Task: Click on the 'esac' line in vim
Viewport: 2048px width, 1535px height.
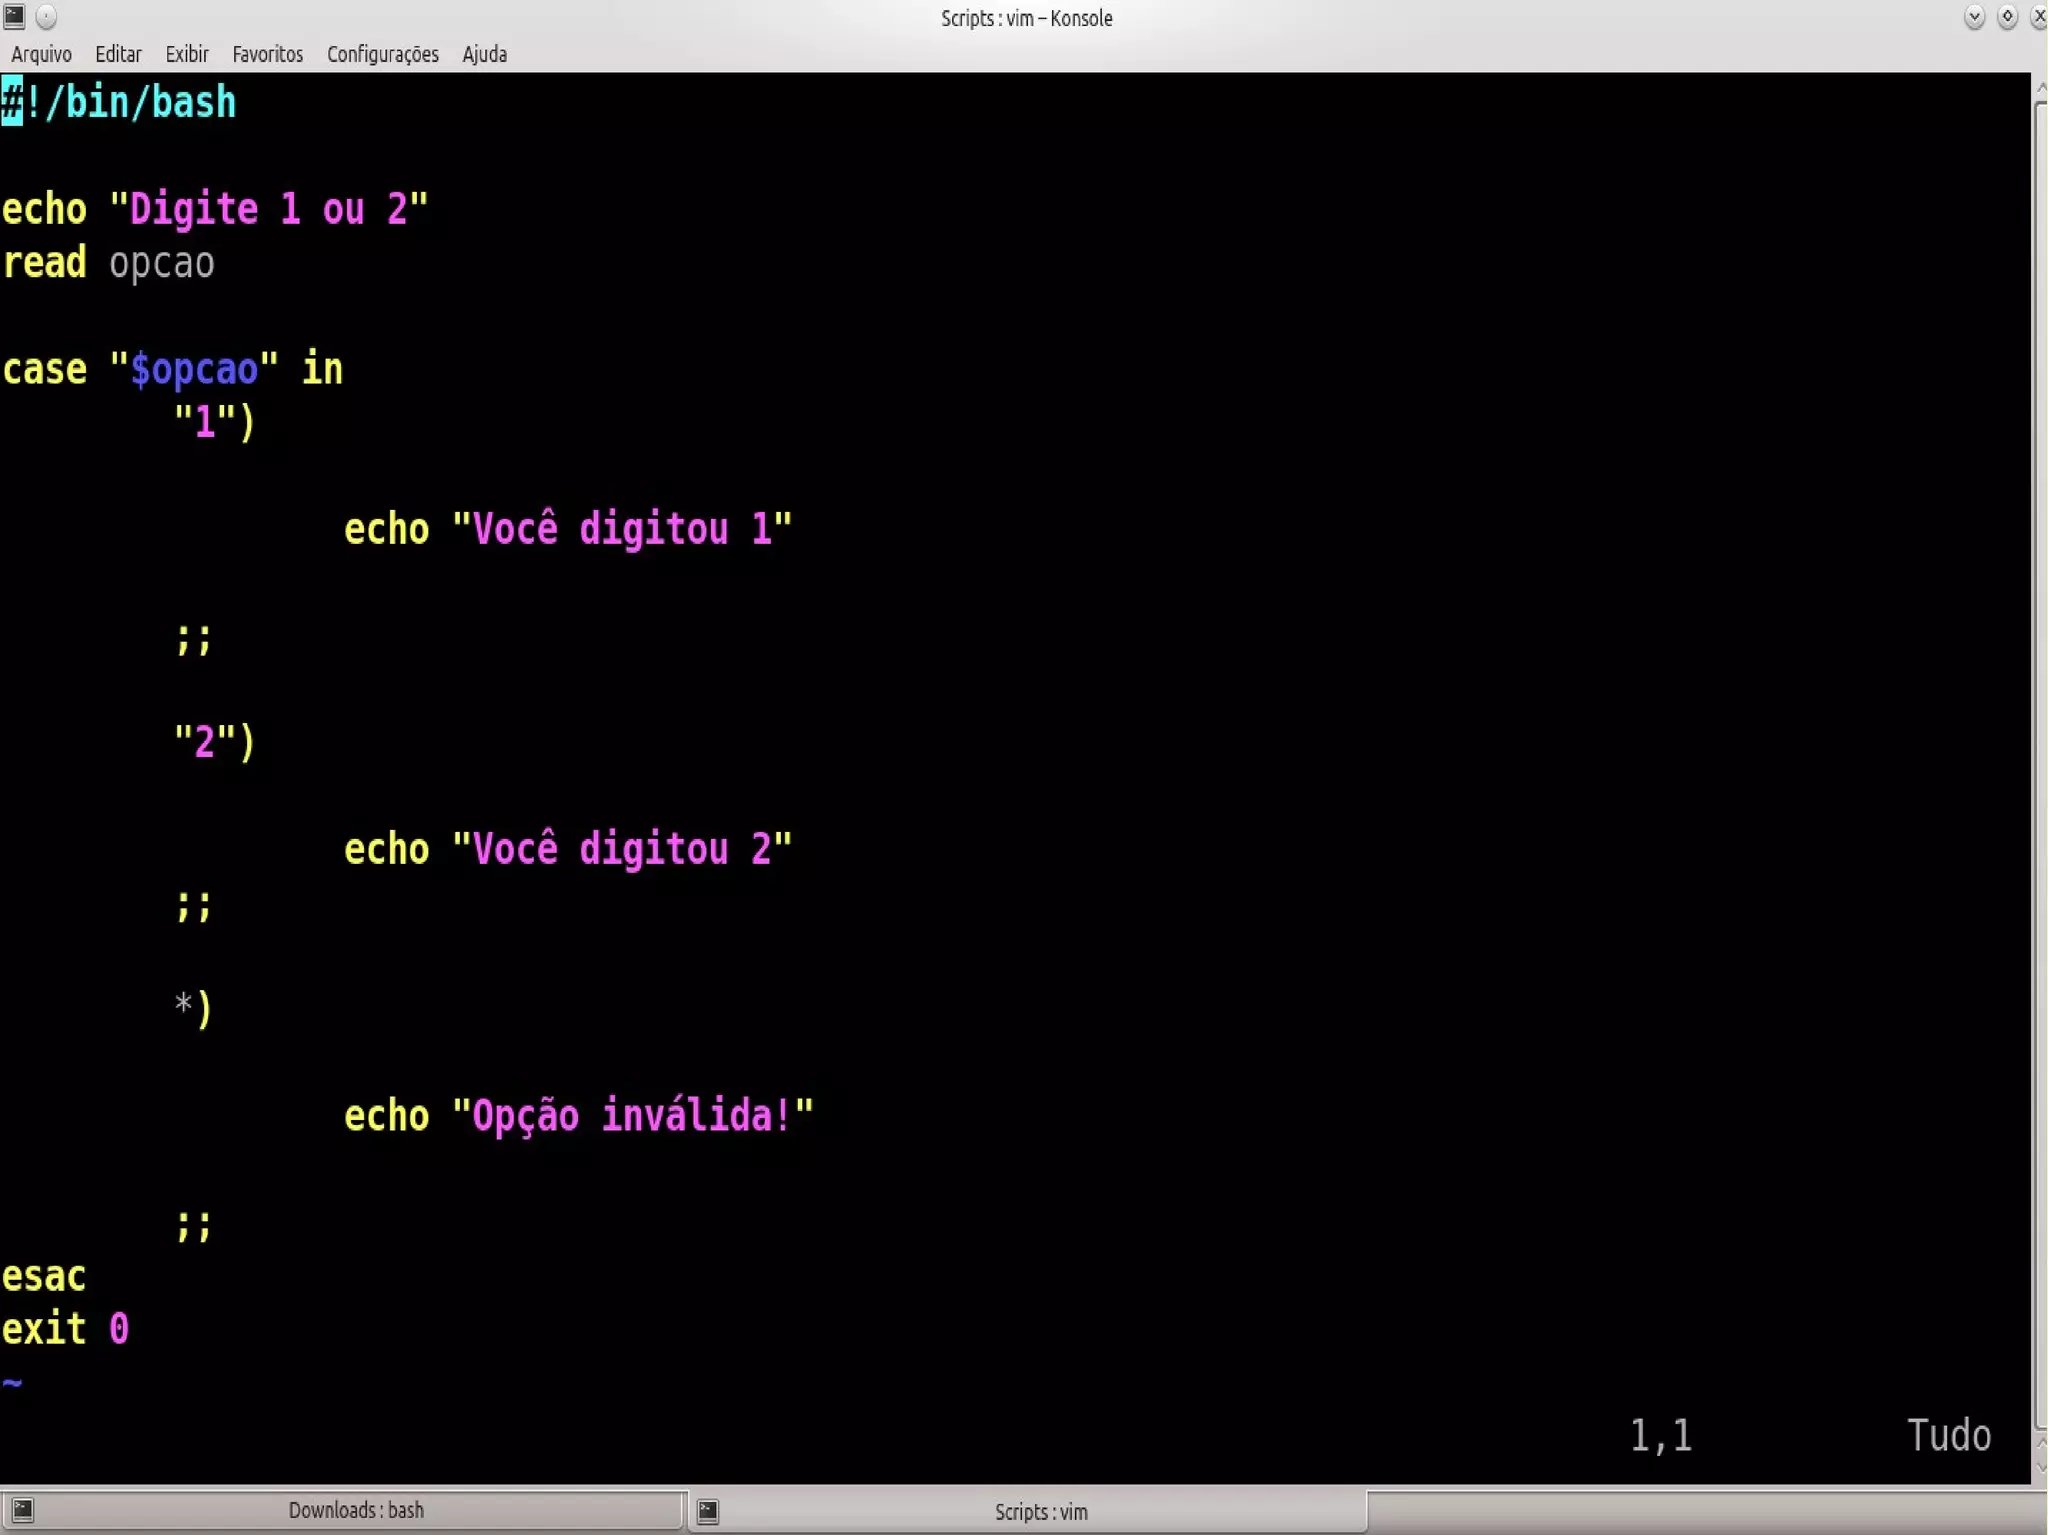Action: tap(44, 1277)
